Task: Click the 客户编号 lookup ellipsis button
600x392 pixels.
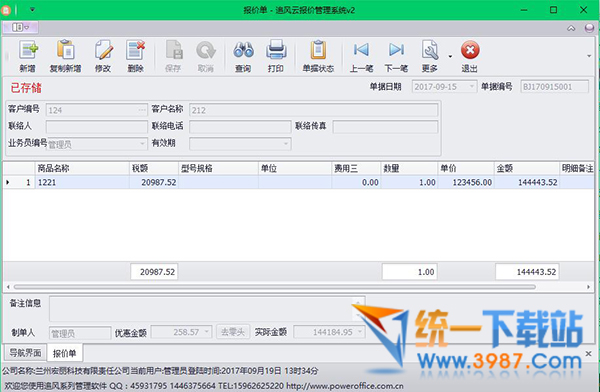Action: pos(142,110)
